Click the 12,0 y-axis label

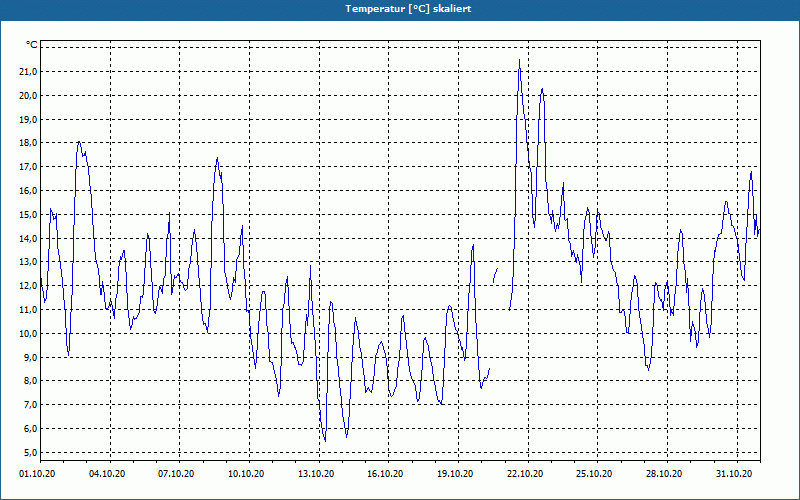point(28,286)
